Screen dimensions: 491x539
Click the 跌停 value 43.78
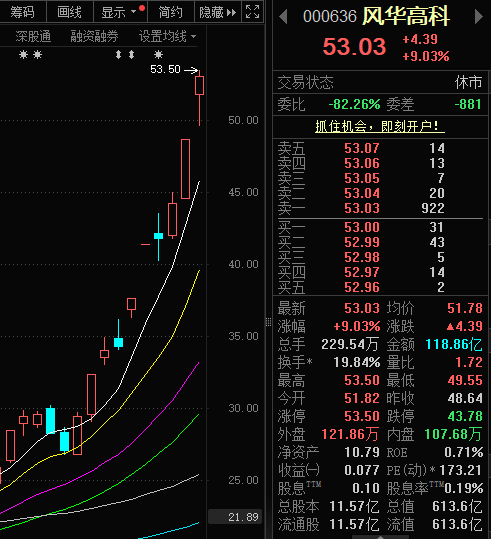click(x=465, y=416)
